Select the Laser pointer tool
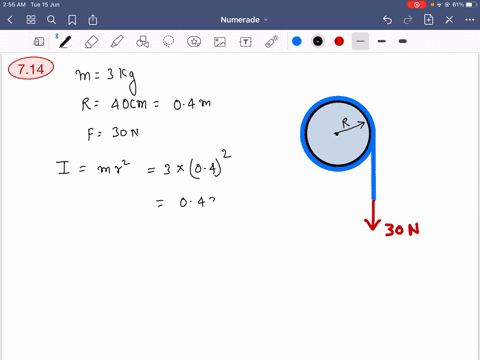The height and width of the screenshot is (360, 480). (x=272, y=42)
